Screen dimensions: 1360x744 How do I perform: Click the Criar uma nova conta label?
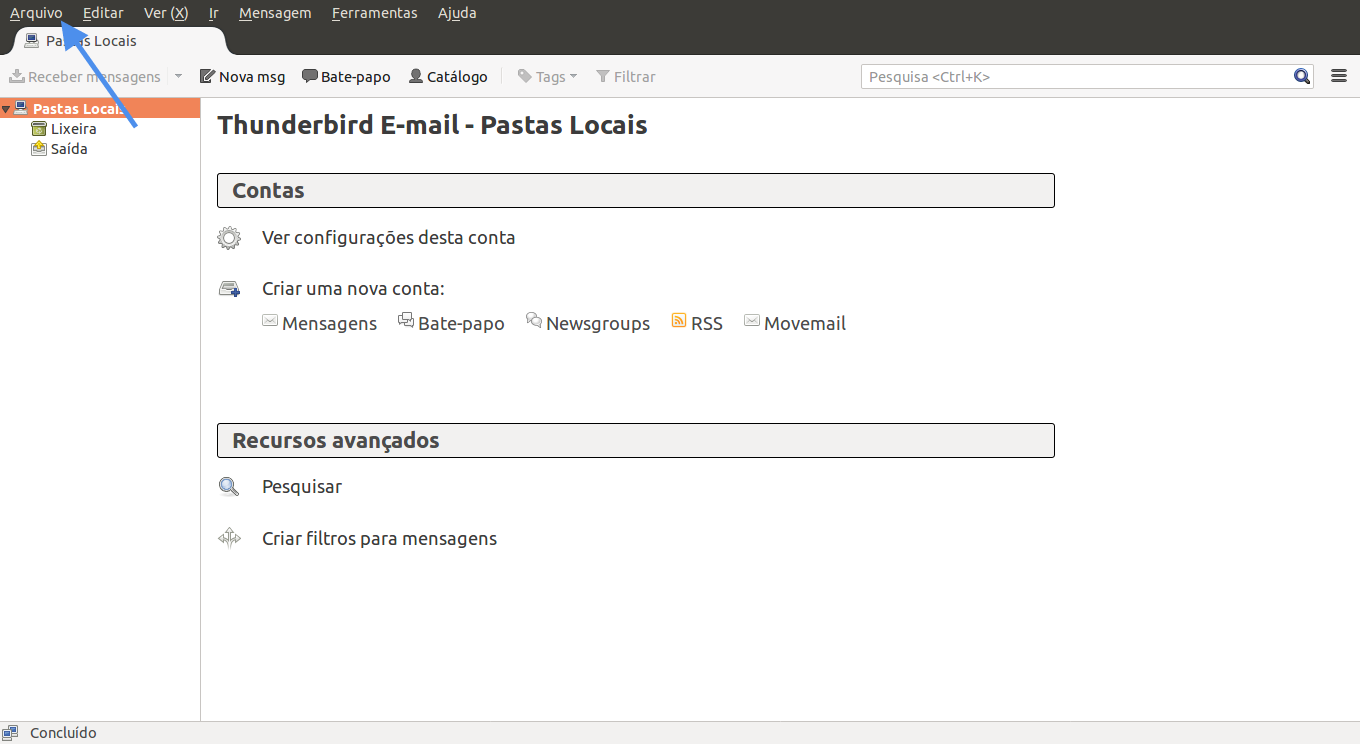353,289
